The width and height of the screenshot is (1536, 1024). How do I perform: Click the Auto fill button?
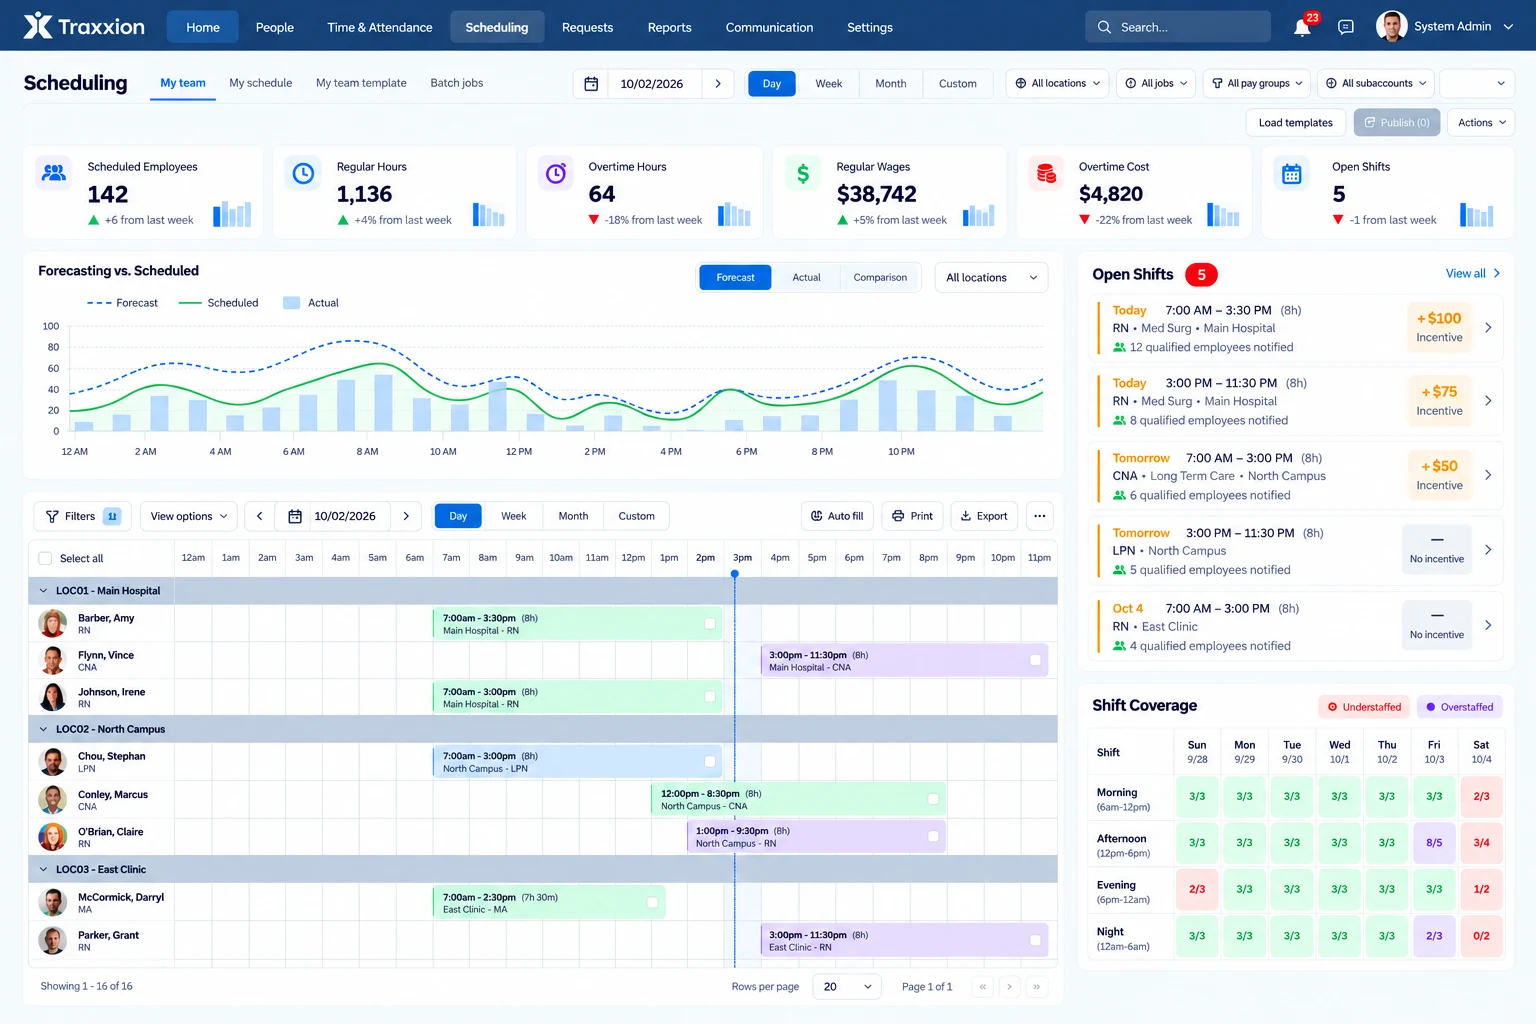click(x=837, y=516)
